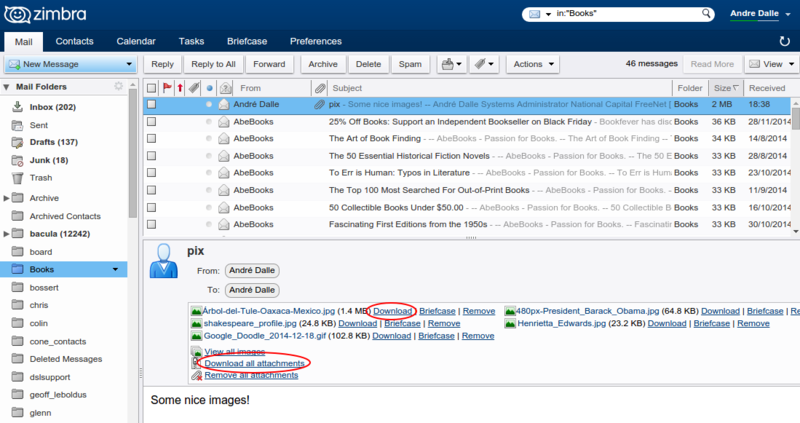This screenshot has height=423, width=800.
Task: Click message list vertical scrollbar
Action: pos(796,118)
